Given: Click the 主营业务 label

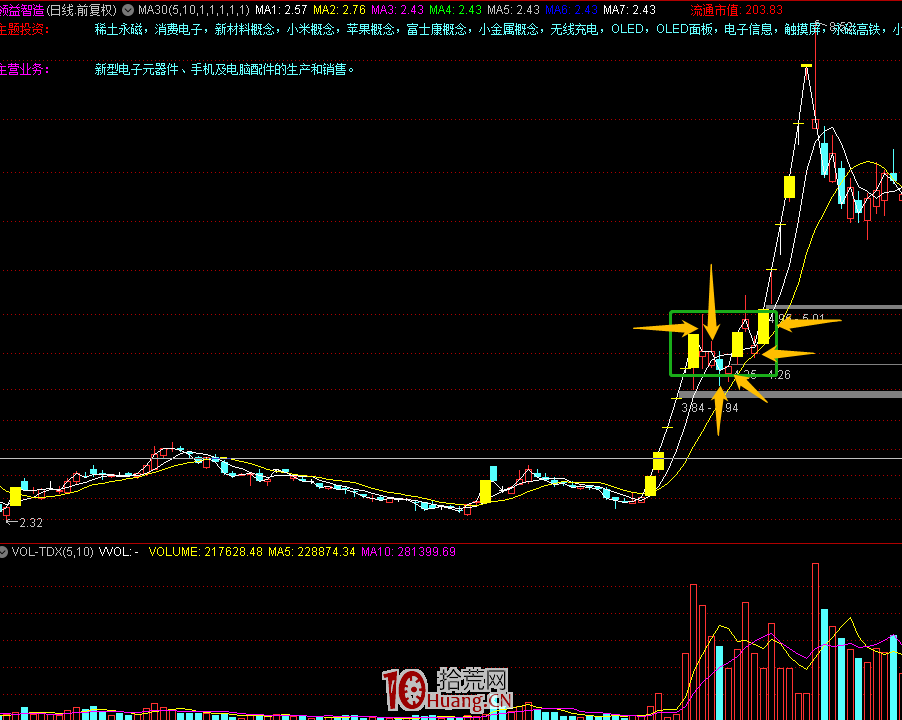Looking at the screenshot, I should pos(24,69).
